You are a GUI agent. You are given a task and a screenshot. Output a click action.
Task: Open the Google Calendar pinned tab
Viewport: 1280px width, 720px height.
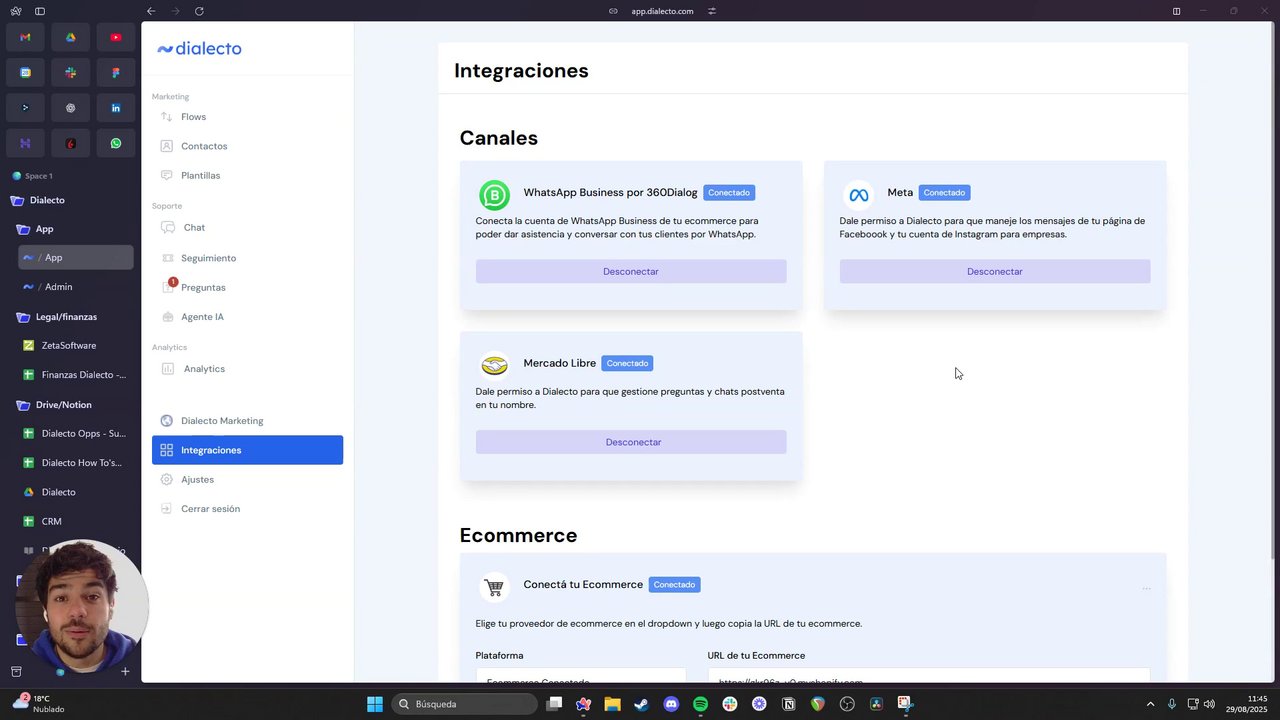(25, 73)
